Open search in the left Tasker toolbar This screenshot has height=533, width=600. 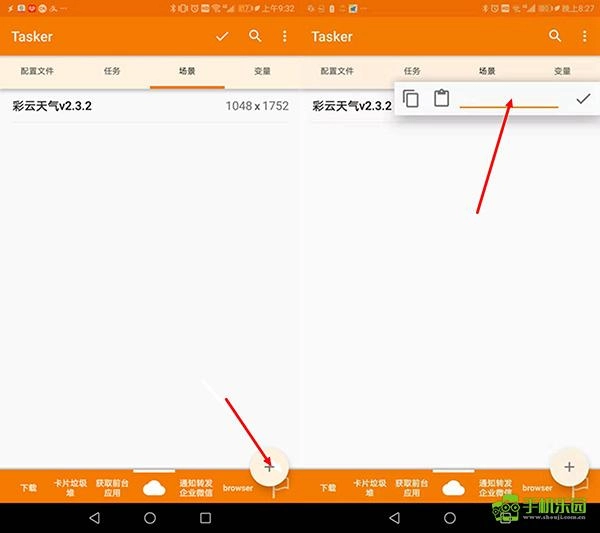pyautogui.click(x=255, y=37)
